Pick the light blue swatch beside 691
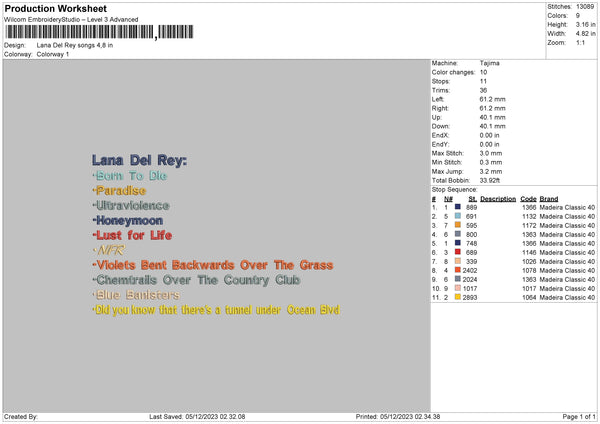The width and height of the screenshot is (600, 424). (458, 216)
